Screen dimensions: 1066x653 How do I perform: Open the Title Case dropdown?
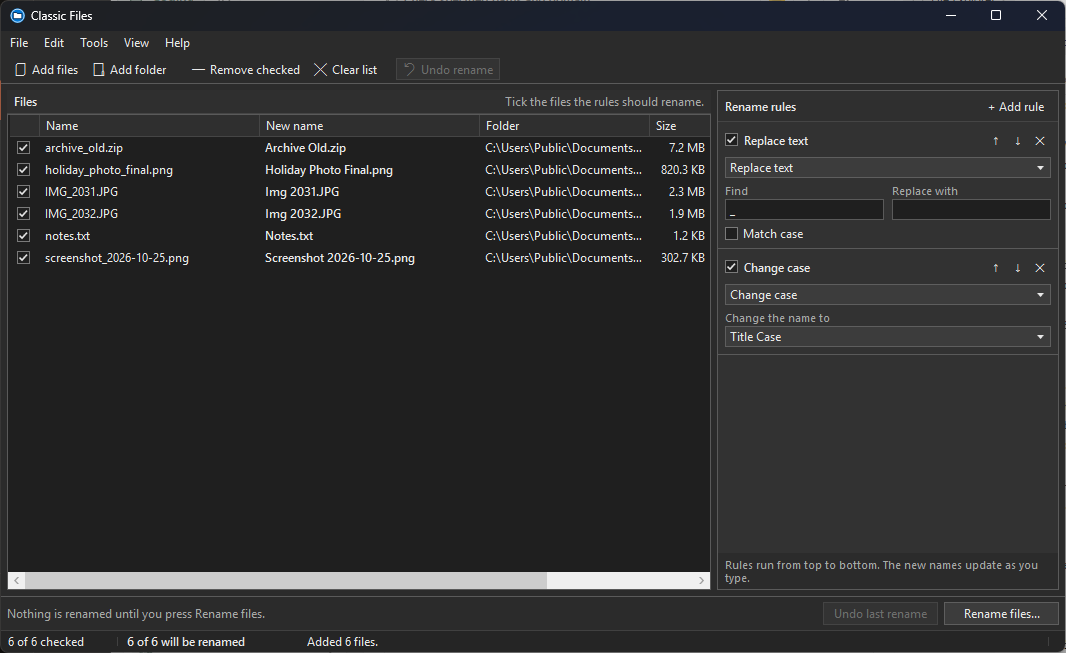(x=887, y=337)
